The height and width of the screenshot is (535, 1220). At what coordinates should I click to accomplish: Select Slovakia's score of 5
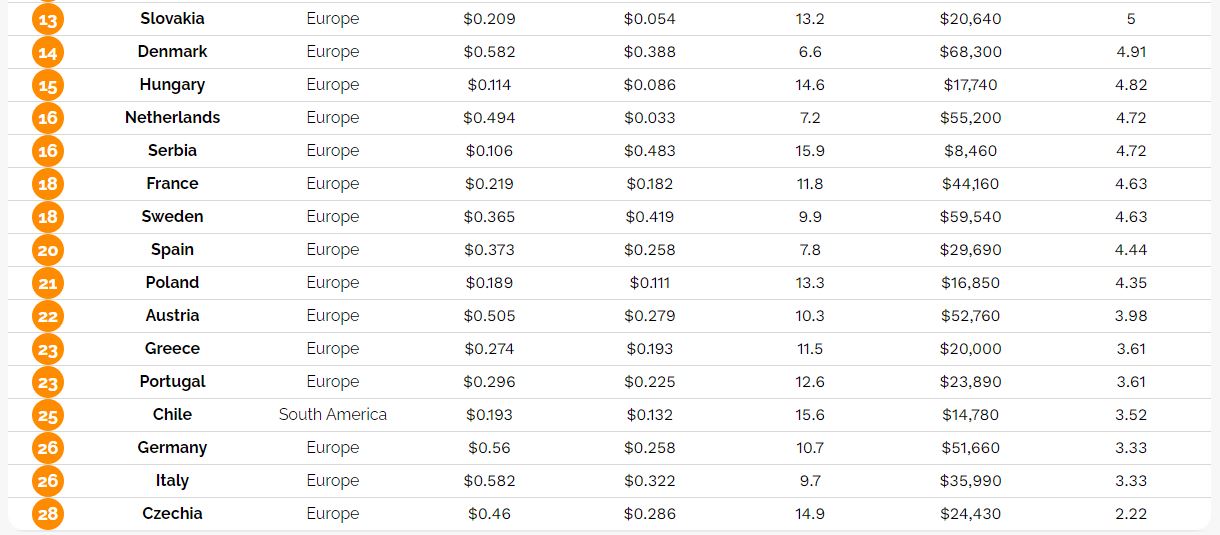[x=1130, y=19]
